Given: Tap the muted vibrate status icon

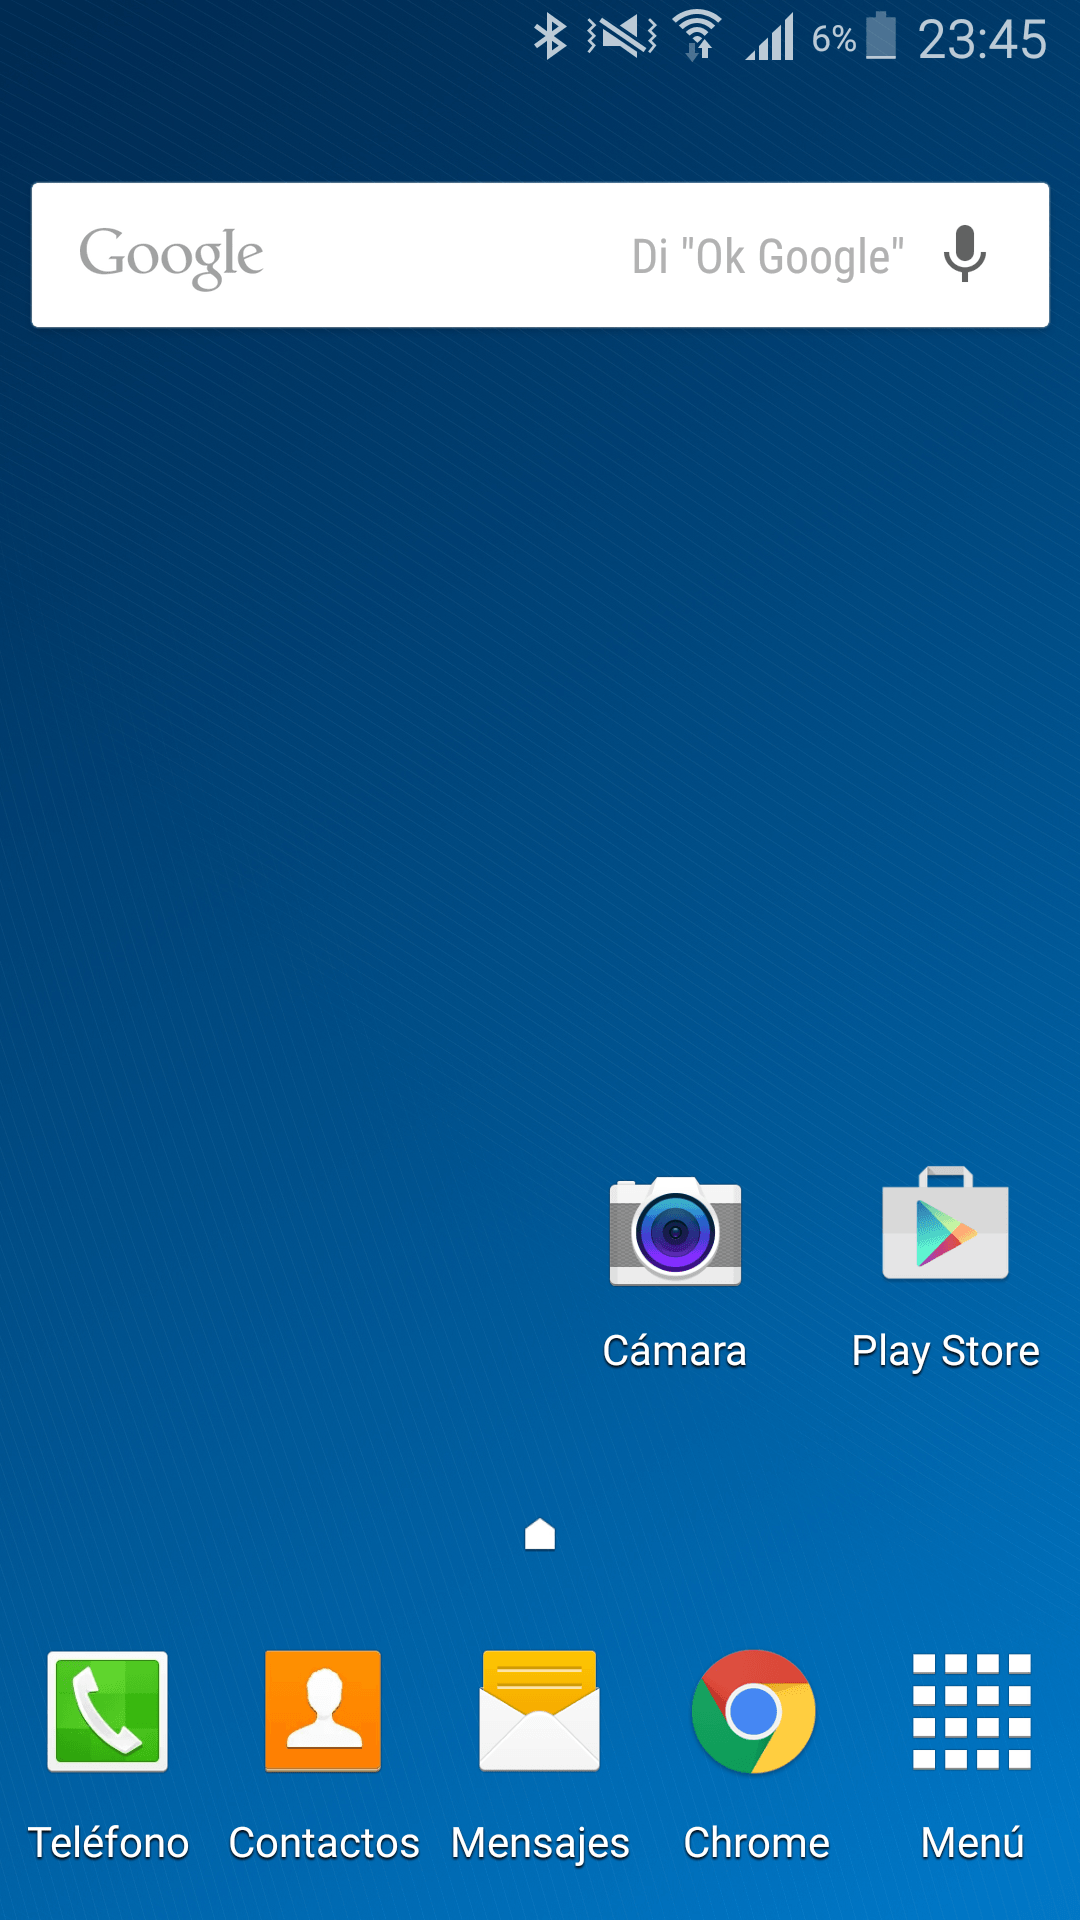Looking at the screenshot, I should [622, 38].
